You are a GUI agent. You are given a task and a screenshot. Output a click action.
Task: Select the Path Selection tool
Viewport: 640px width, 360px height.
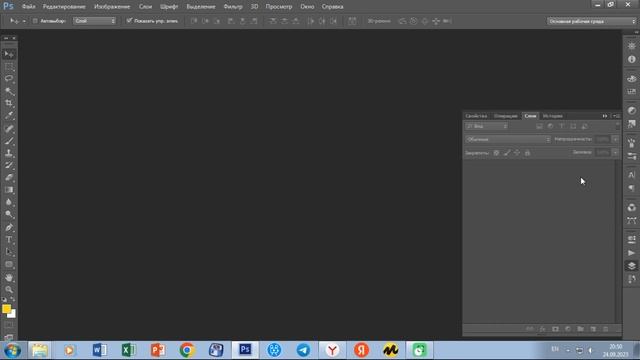(9, 252)
